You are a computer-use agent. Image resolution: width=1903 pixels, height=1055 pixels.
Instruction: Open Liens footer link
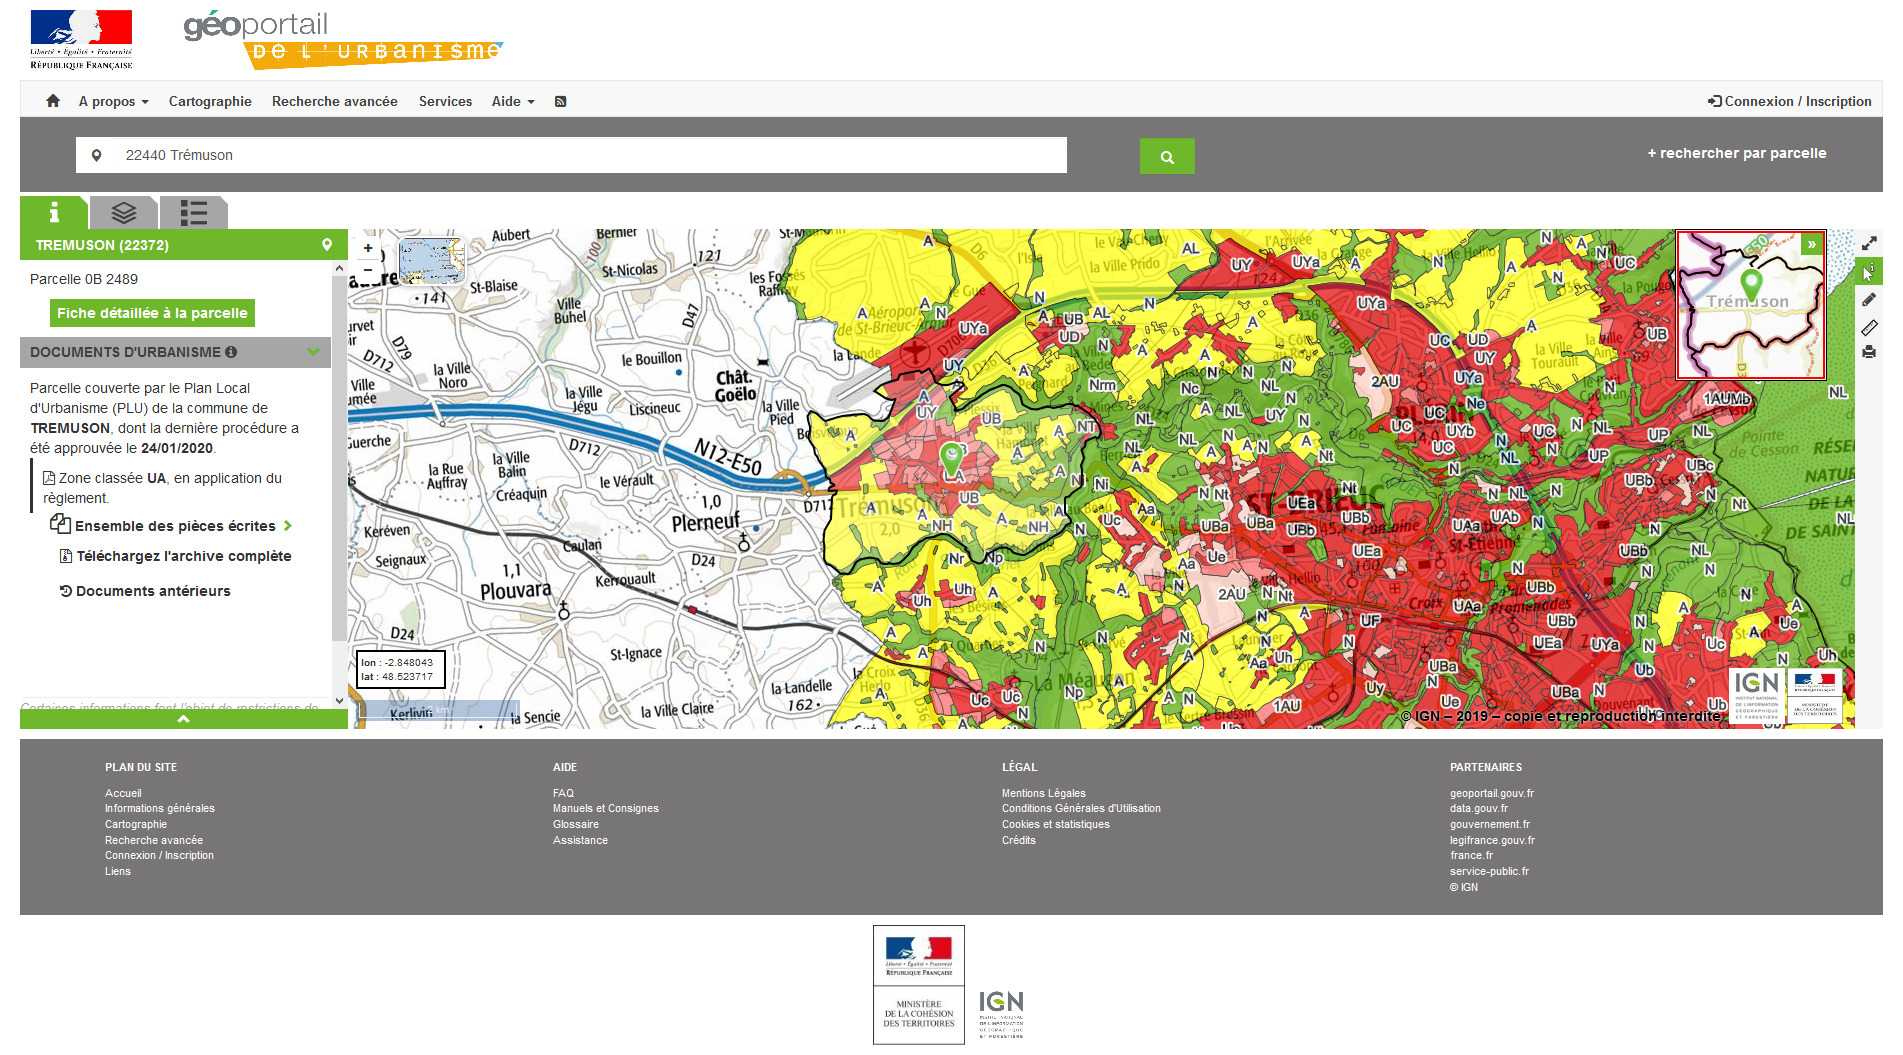pyautogui.click(x=117, y=871)
